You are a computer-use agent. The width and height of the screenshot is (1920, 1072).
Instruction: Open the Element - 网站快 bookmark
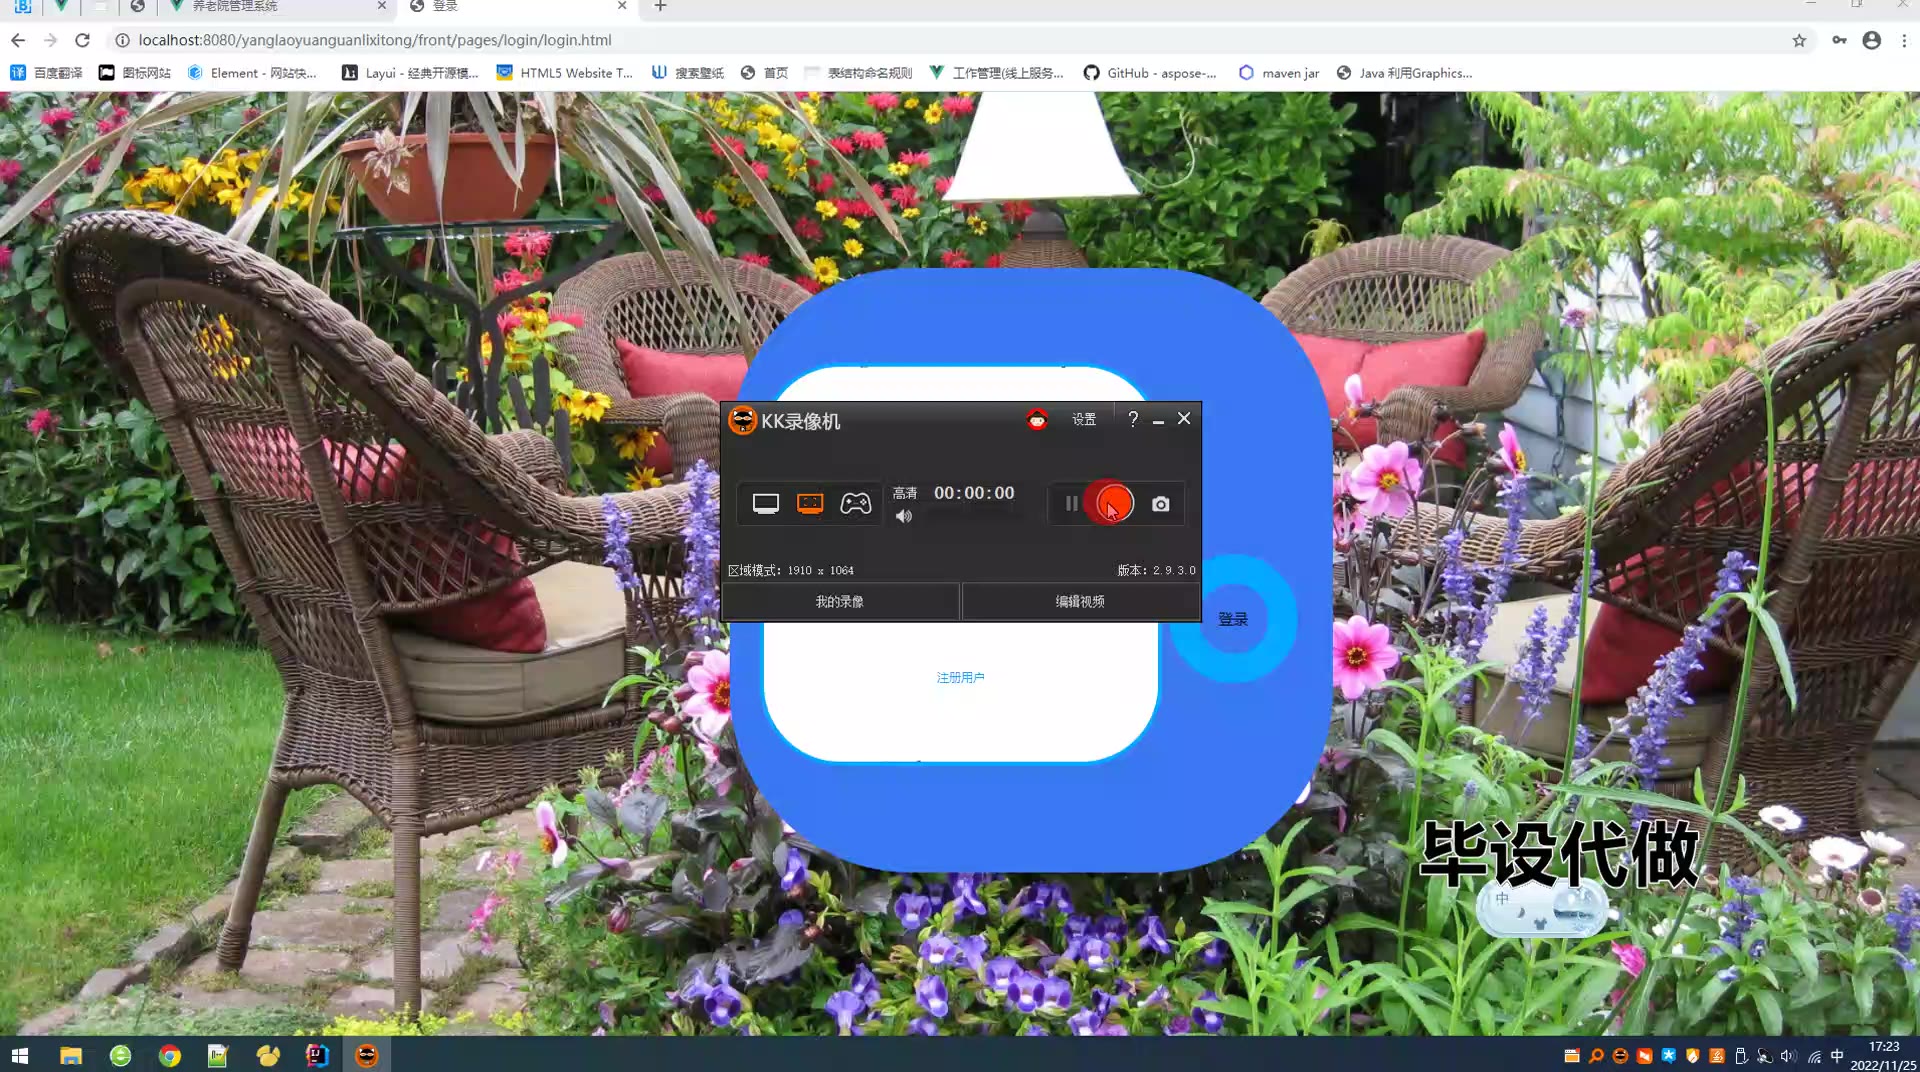coord(252,73)
